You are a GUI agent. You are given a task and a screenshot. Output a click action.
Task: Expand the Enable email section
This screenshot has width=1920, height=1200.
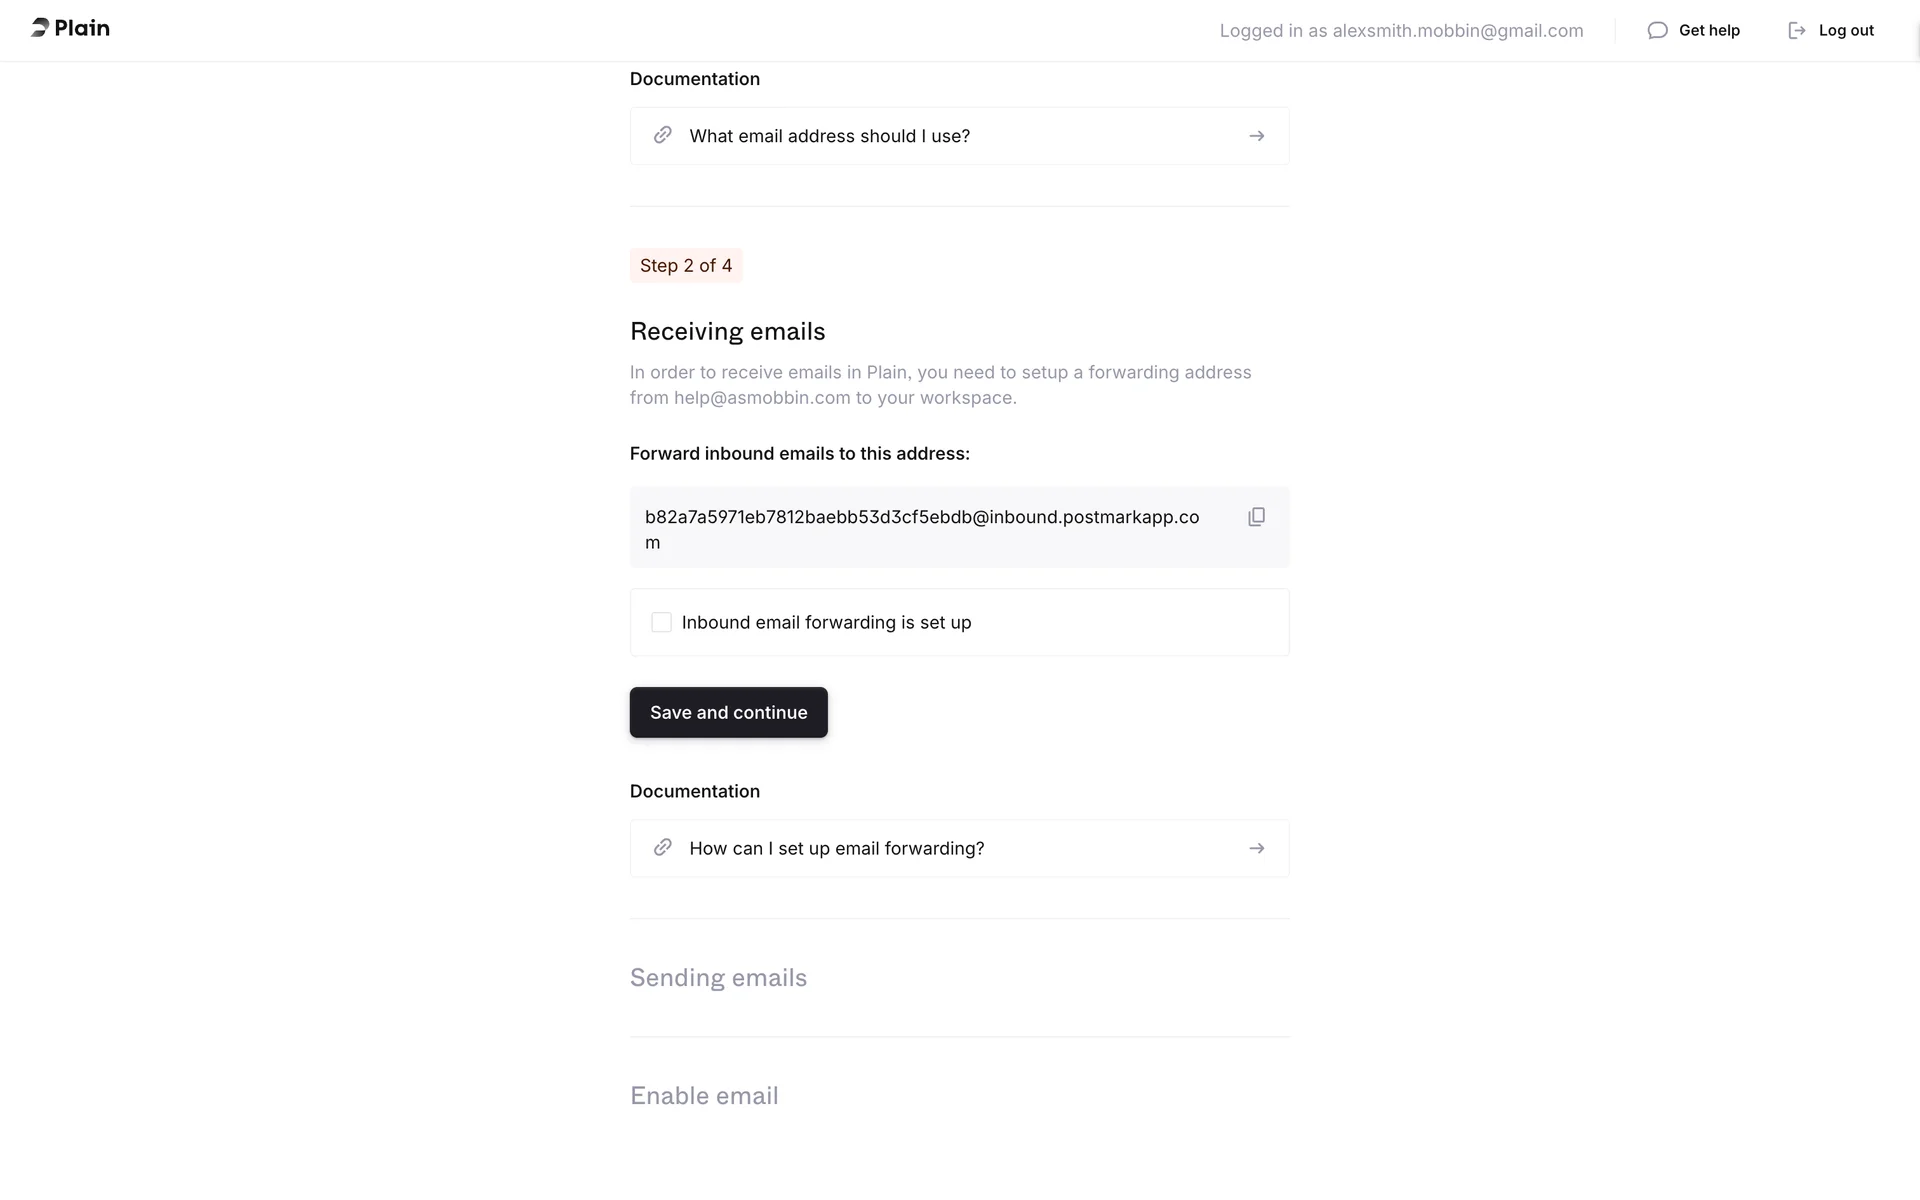704,1096
